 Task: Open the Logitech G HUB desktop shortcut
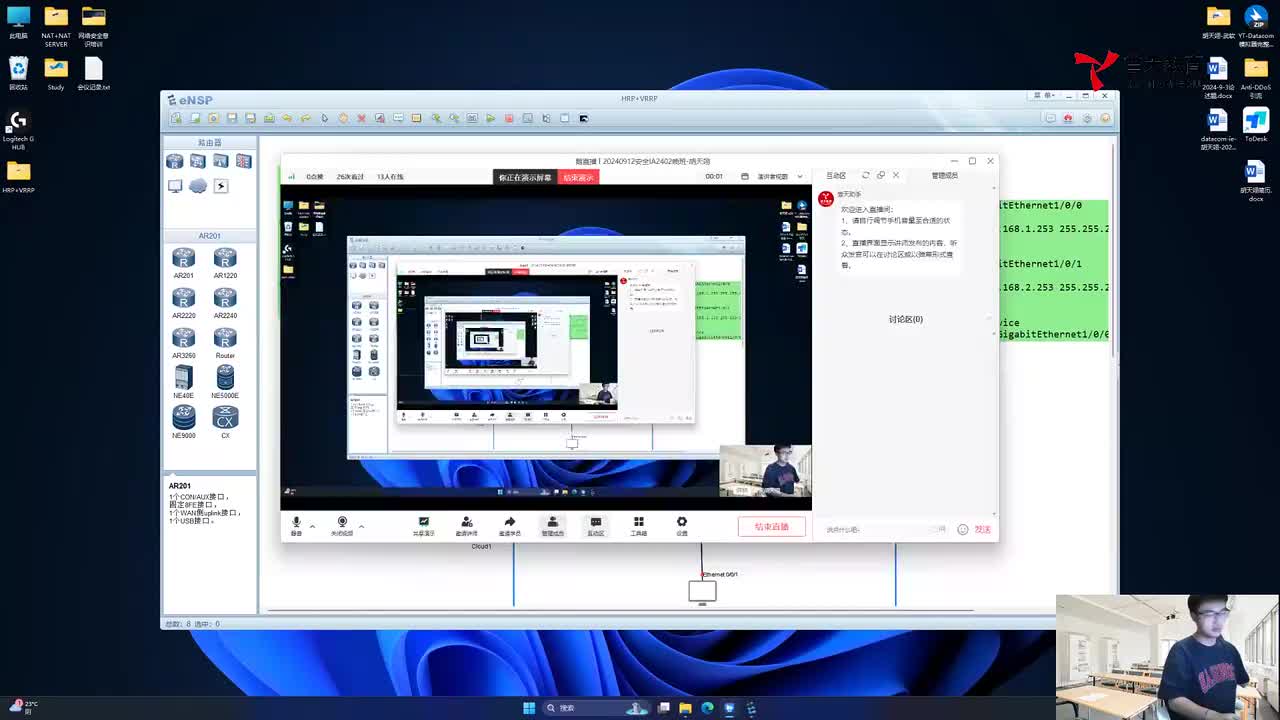tap(18, 129)
